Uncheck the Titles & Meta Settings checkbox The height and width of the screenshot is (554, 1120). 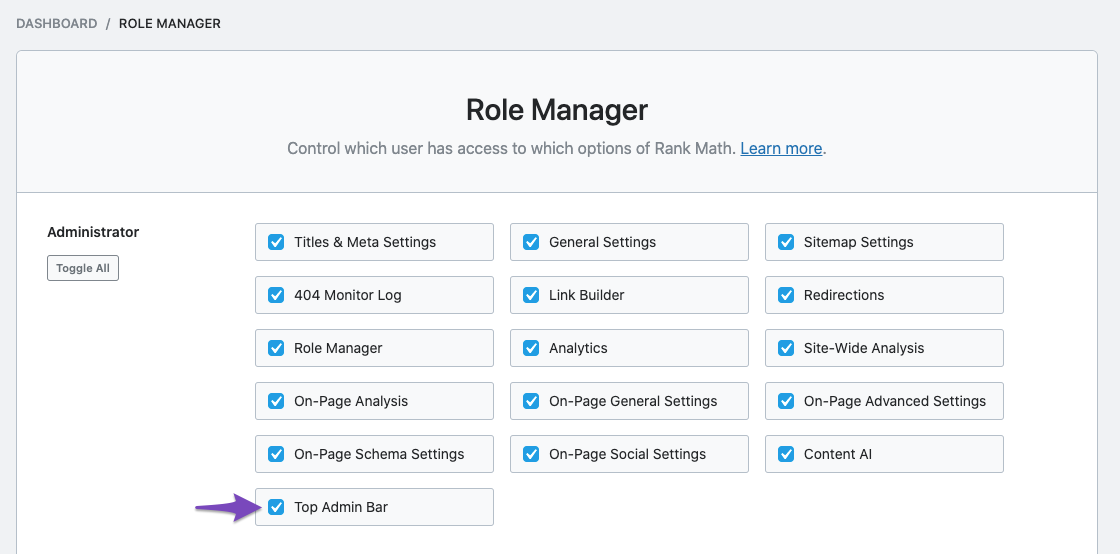coord(276,242)
